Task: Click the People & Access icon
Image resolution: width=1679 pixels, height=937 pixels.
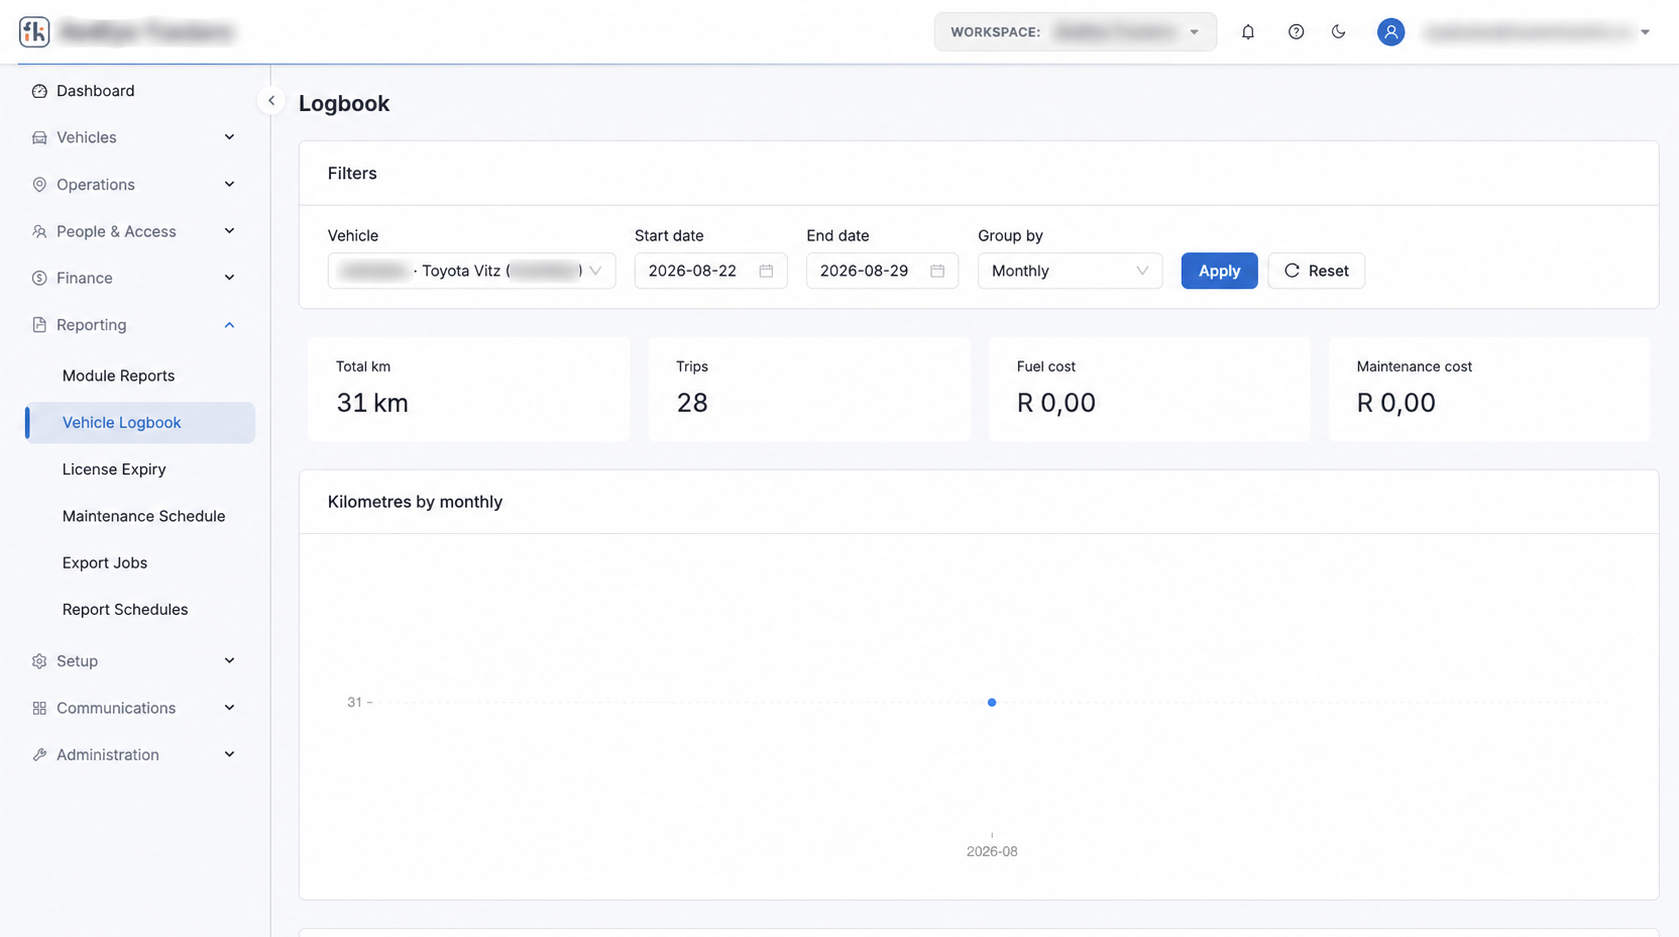Action: [x=39, y=231]
